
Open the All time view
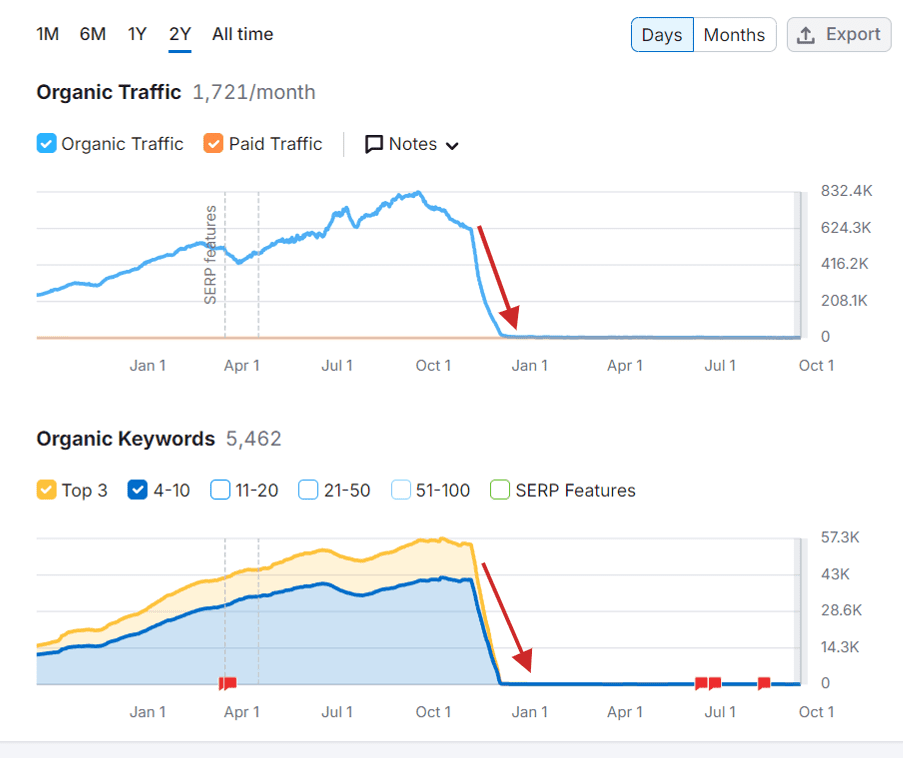click(x=242, y=33)
